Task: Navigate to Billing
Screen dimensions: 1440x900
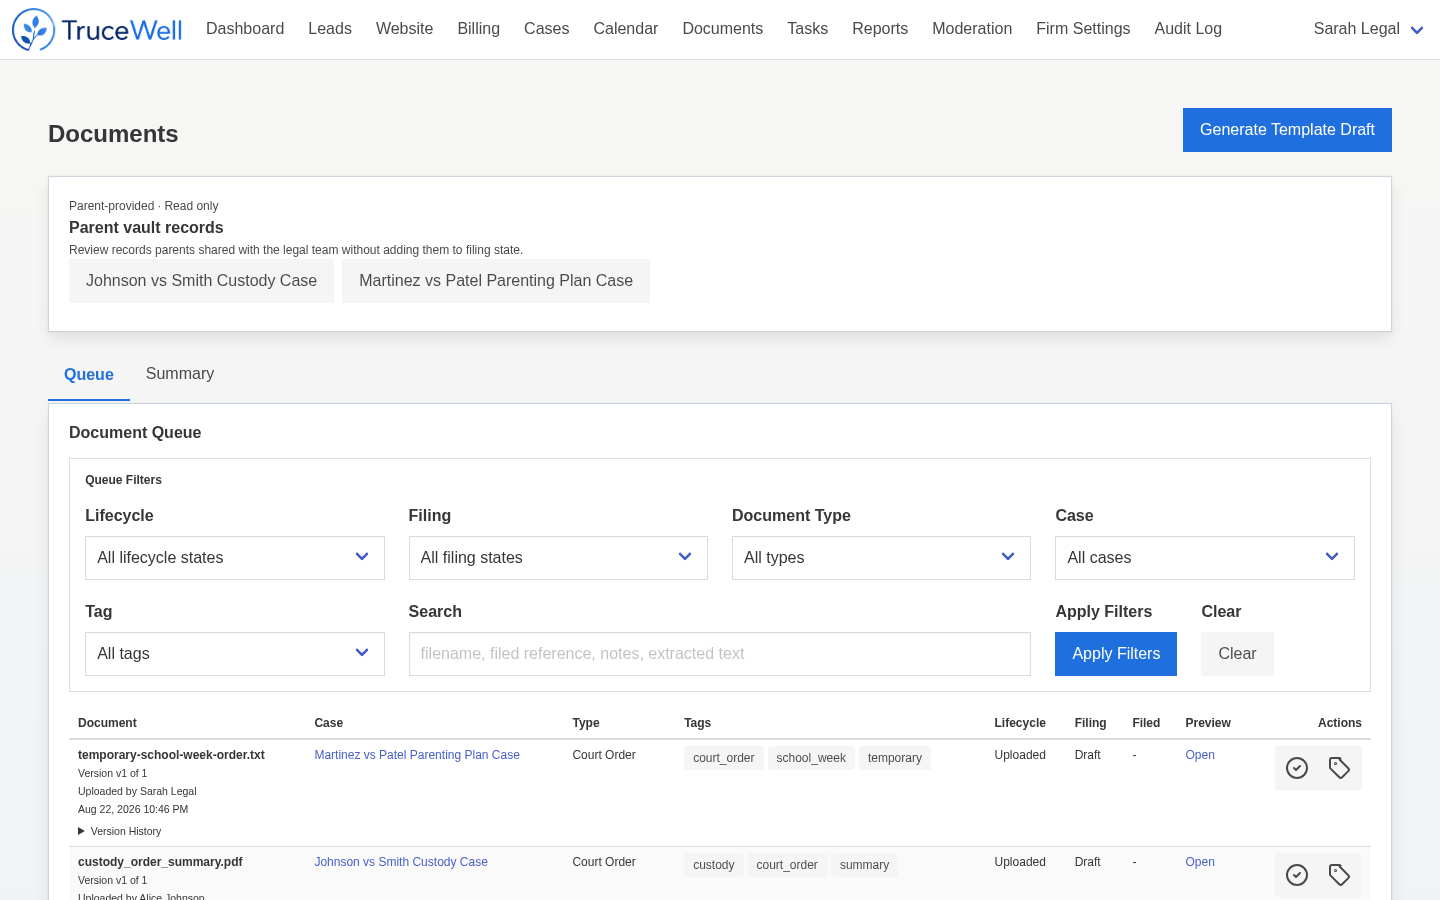Action: (x=479, y=29)
